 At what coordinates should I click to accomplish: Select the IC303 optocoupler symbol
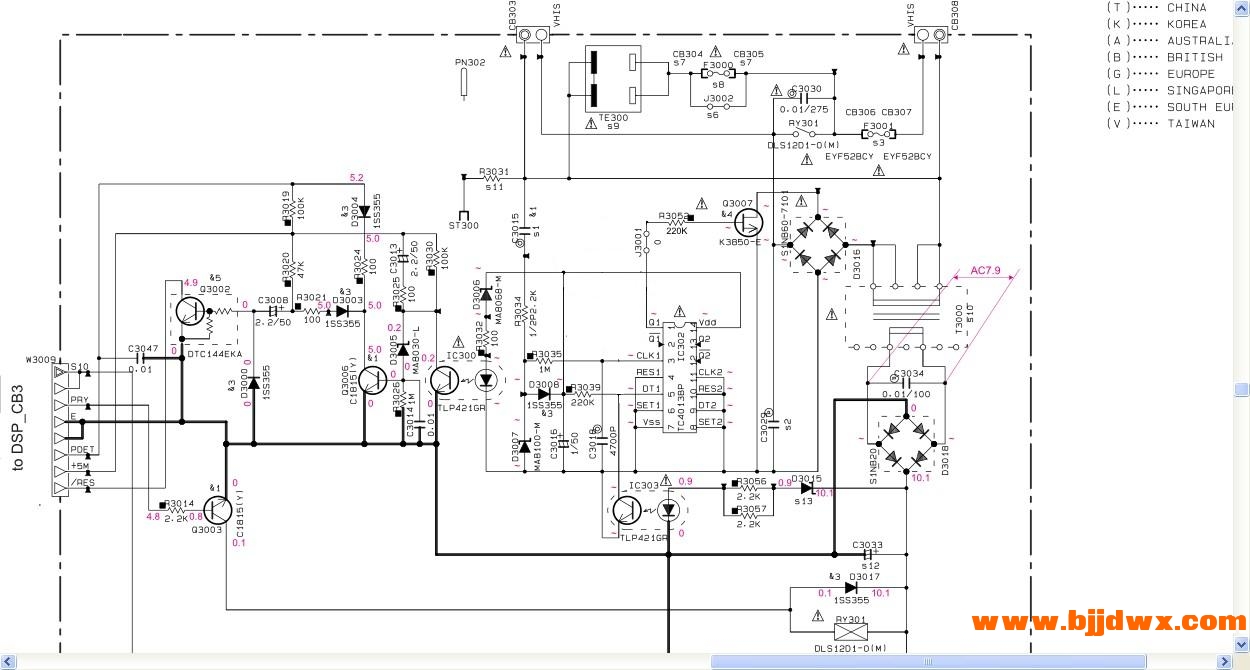(x=645, y=511)
